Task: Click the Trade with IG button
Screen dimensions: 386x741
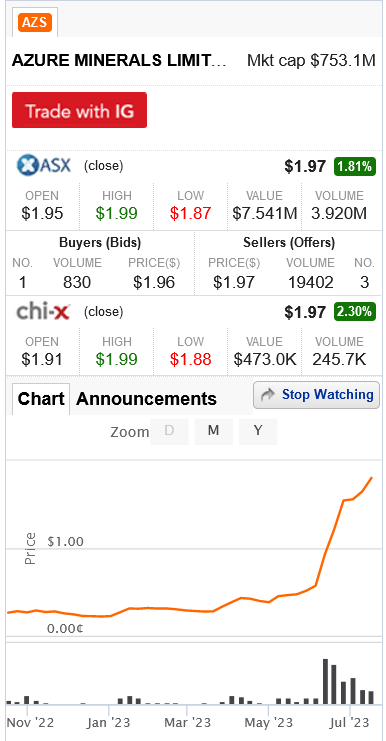Action: click(79, 110)
